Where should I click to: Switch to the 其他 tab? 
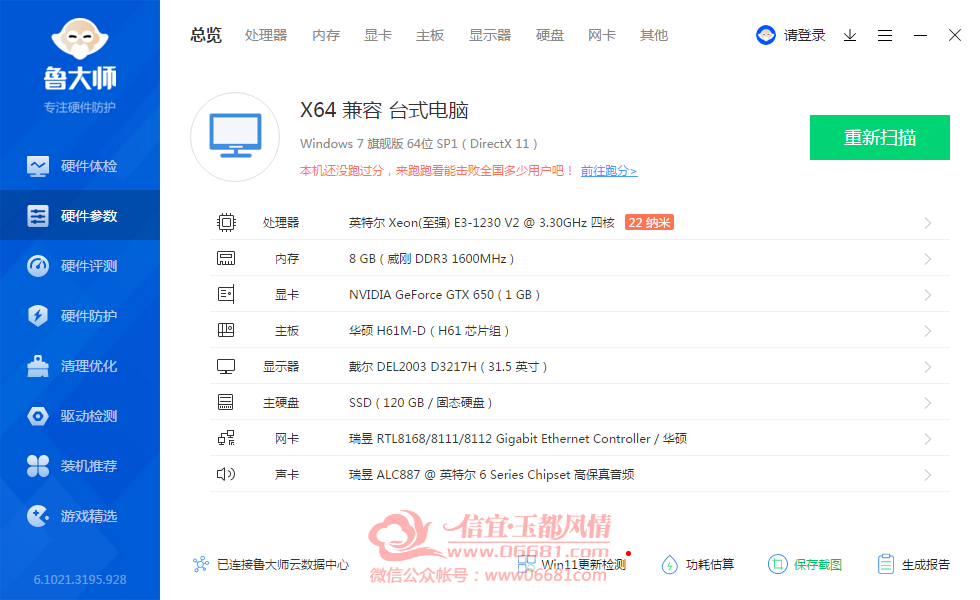click(x=654, y=35)
